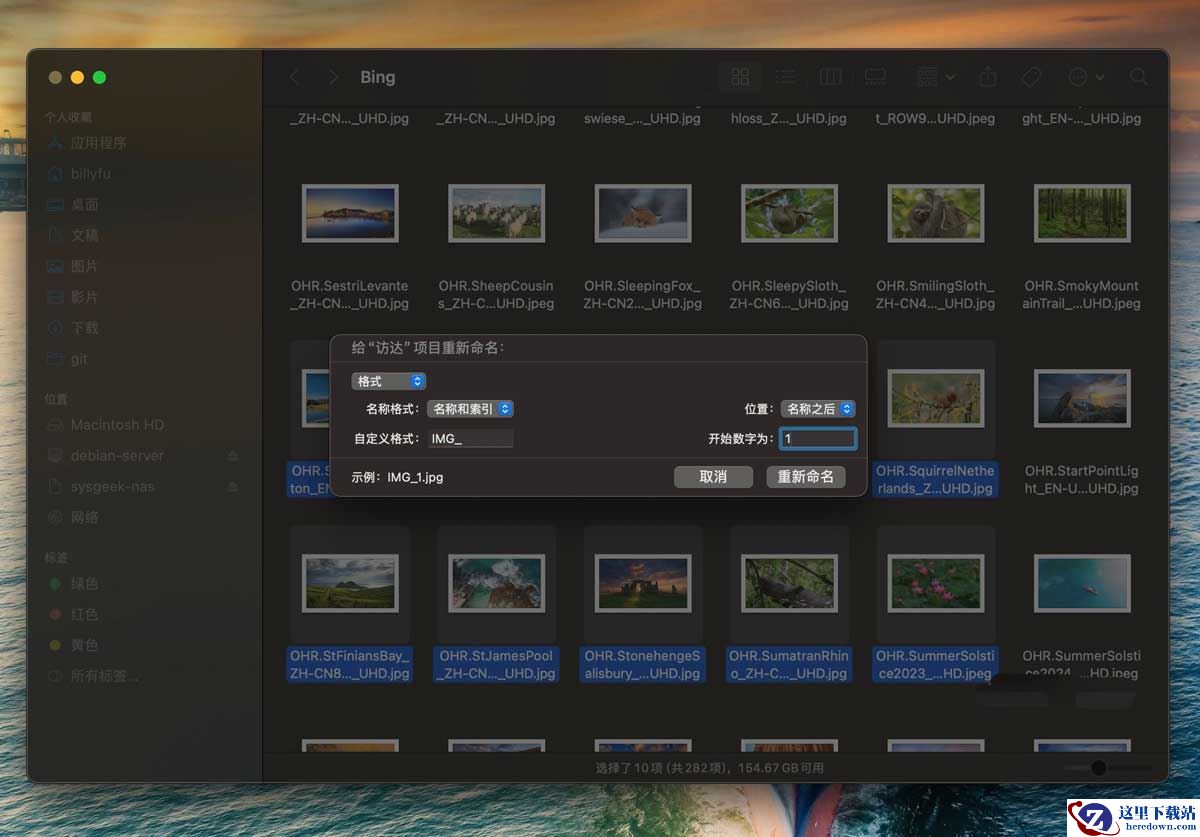Select the OHR.SummerSolstice2023 thumbnail
This screenshot has height=837, width=1200.
(x=935, y=583)
